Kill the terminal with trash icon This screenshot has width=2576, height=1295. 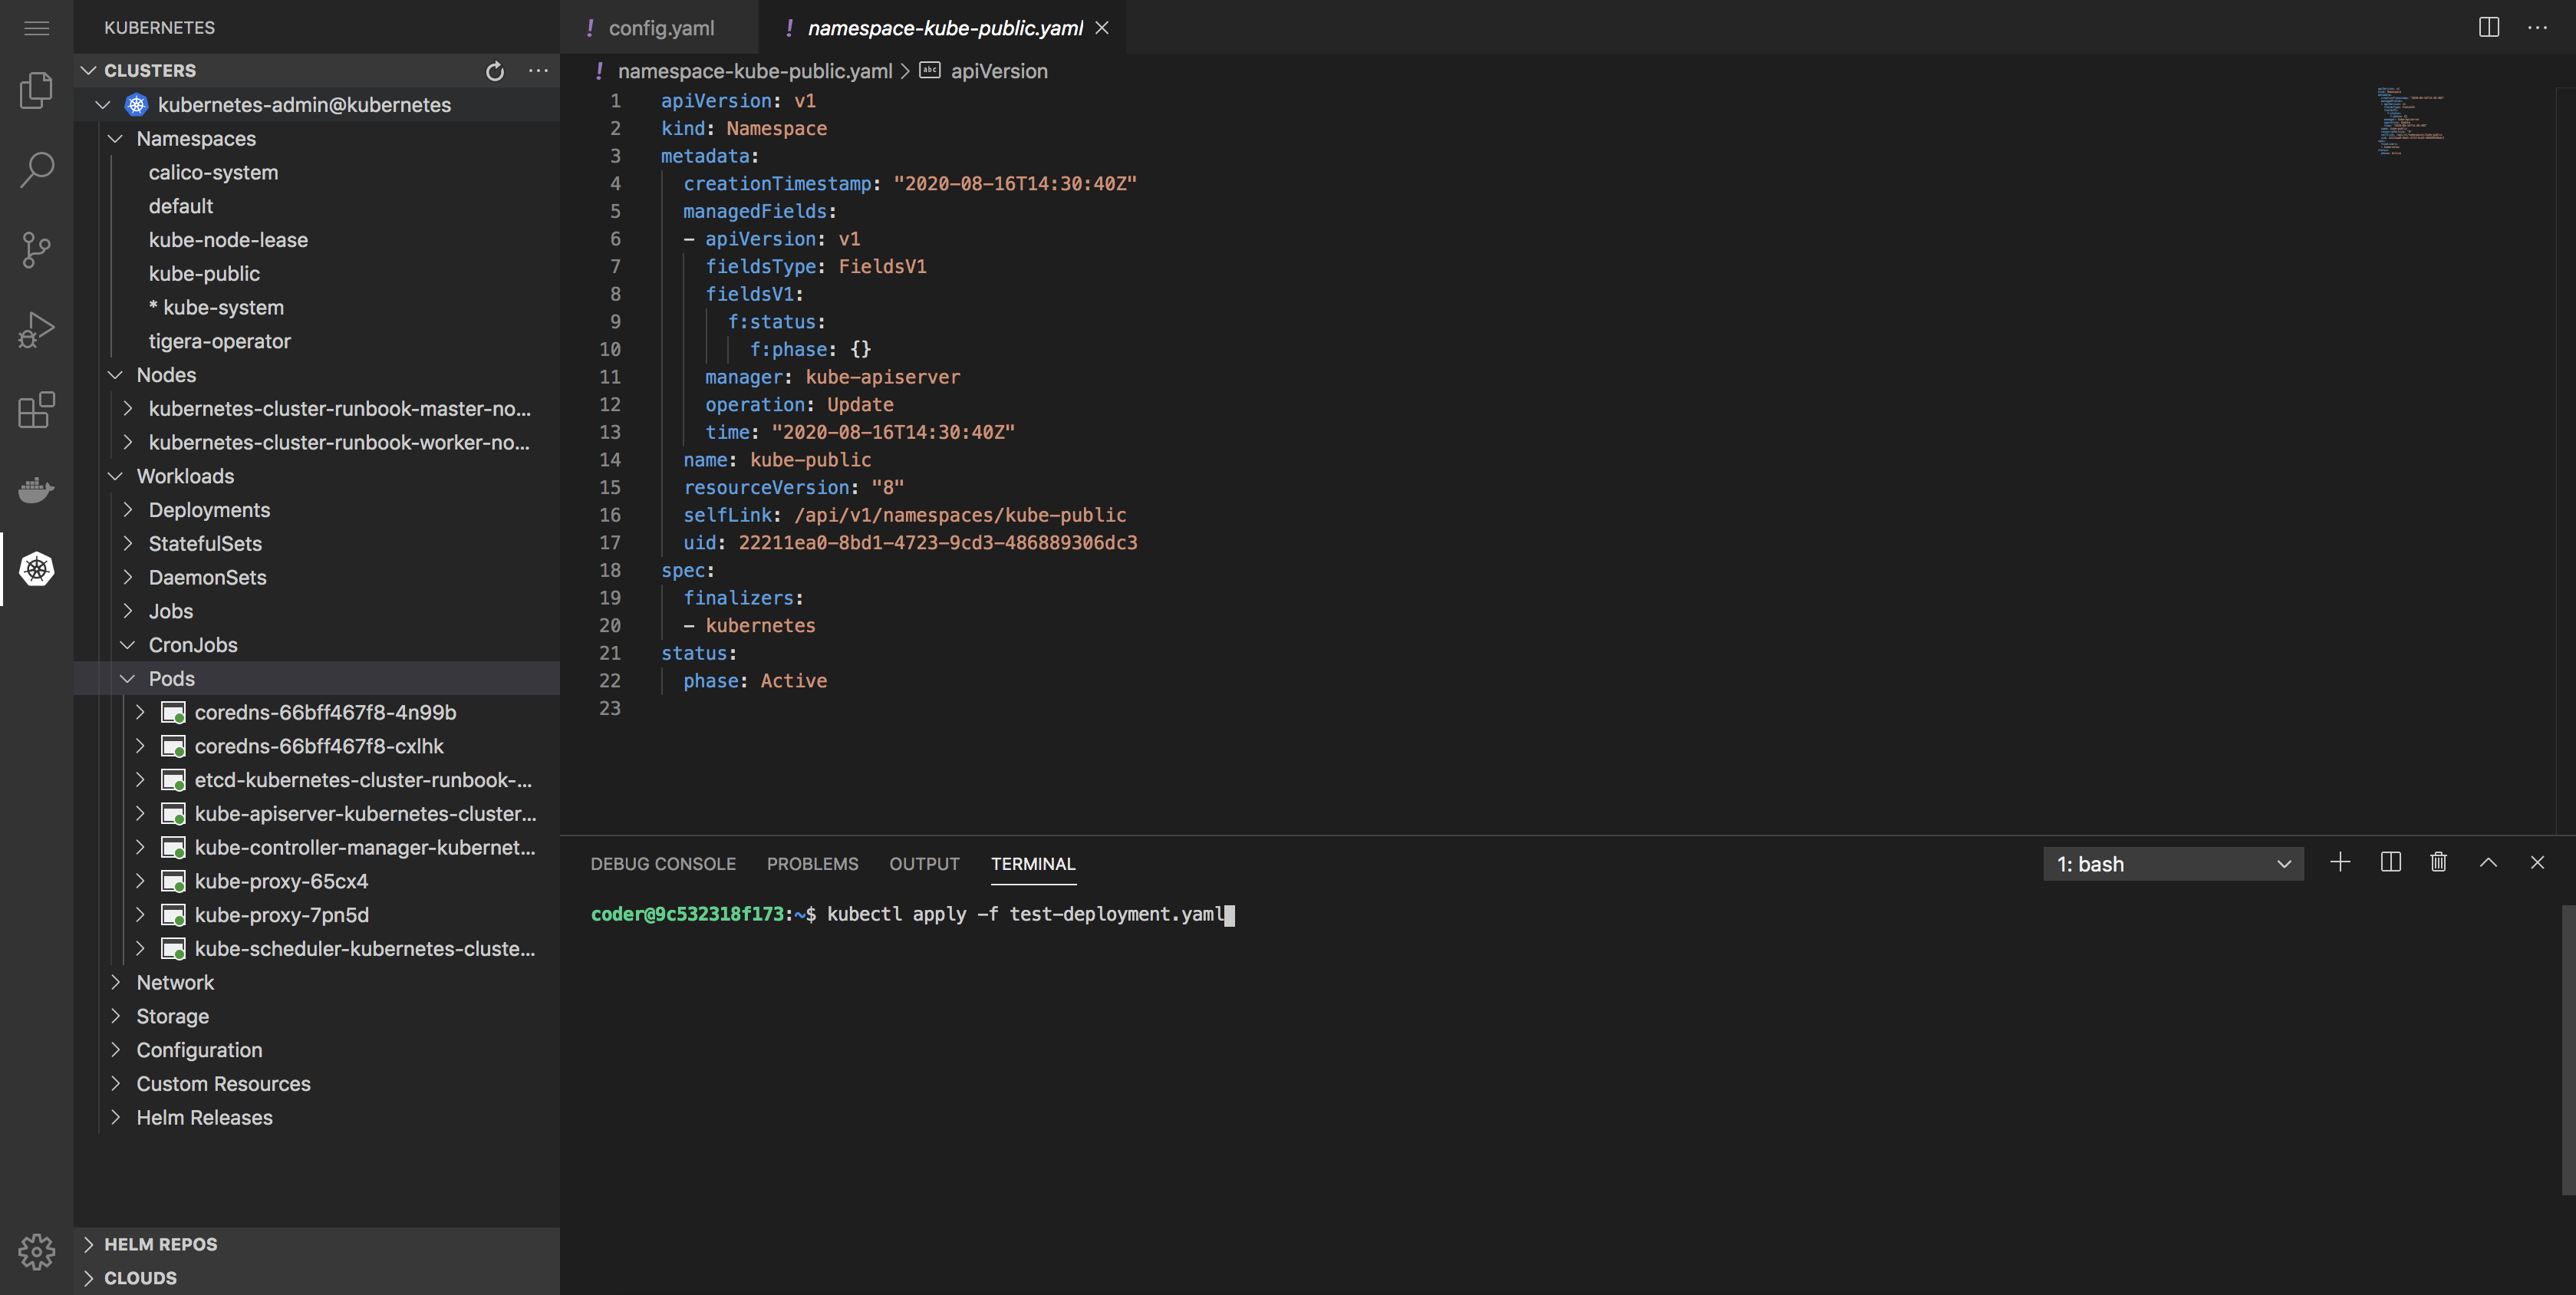tap(2439, 862)
